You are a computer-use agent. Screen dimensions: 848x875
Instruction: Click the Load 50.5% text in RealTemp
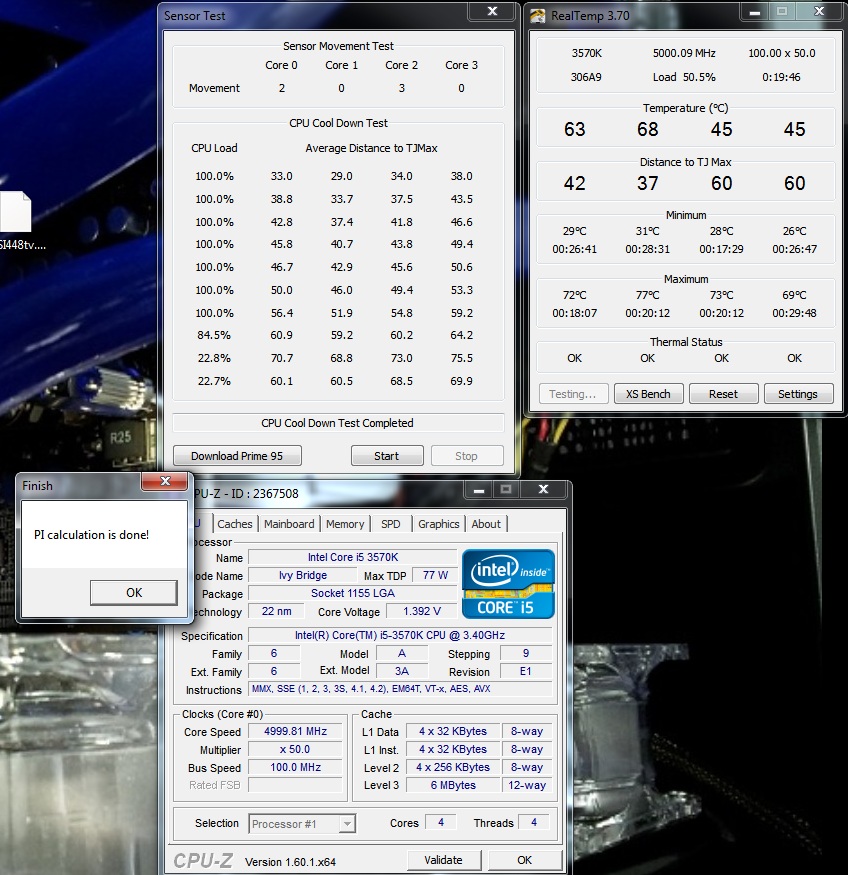(684, 77)
